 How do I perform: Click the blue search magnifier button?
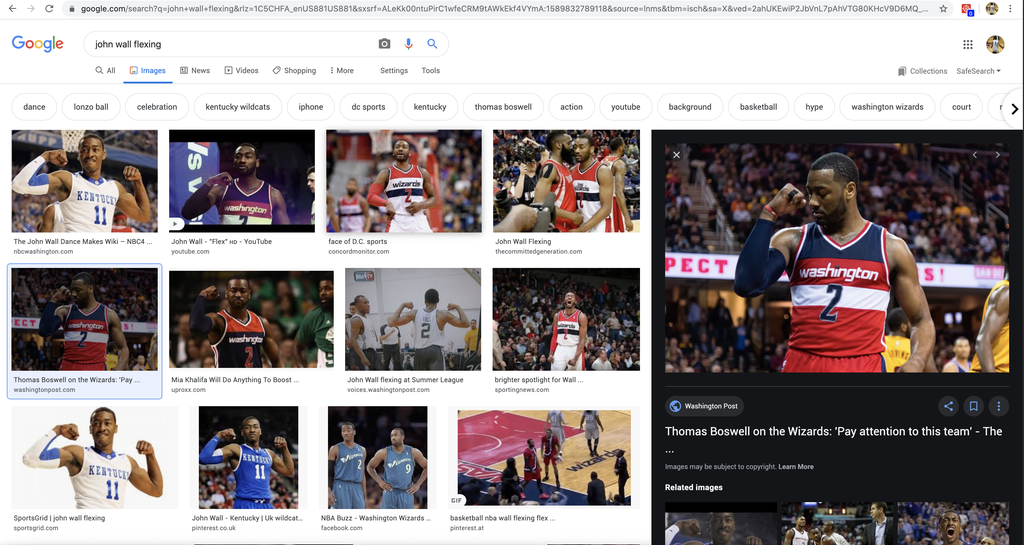tap(432, 44)
